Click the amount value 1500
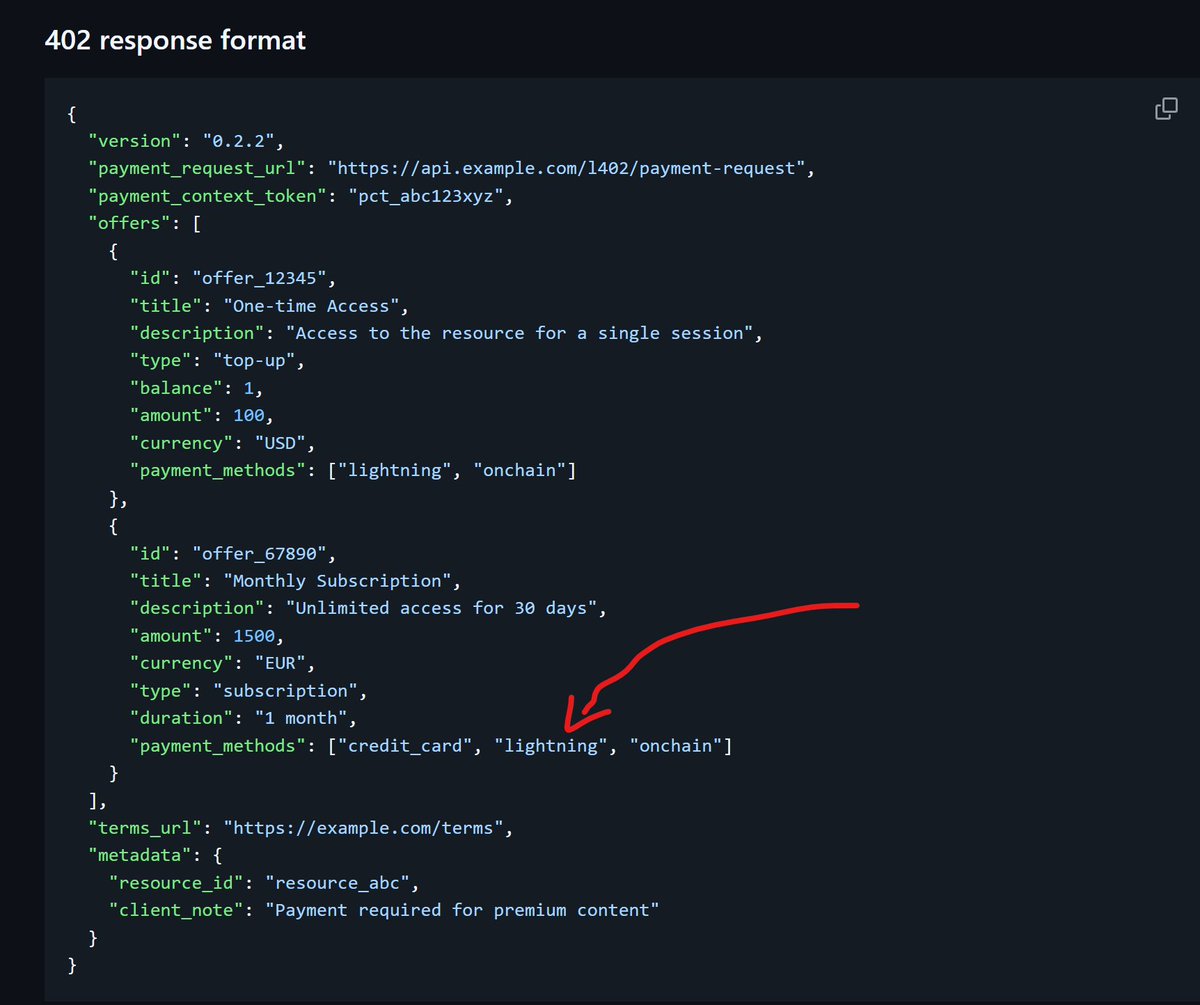Viewport: 1200px width, 1005px height. click(254, 636)
